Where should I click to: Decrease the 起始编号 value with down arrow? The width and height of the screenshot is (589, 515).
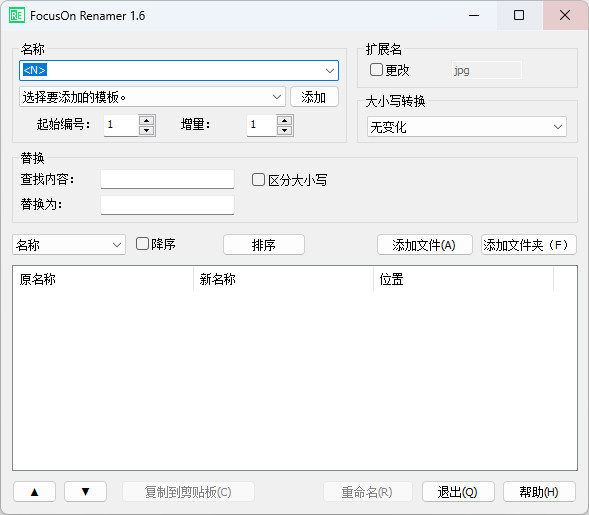tap(146, 130)
